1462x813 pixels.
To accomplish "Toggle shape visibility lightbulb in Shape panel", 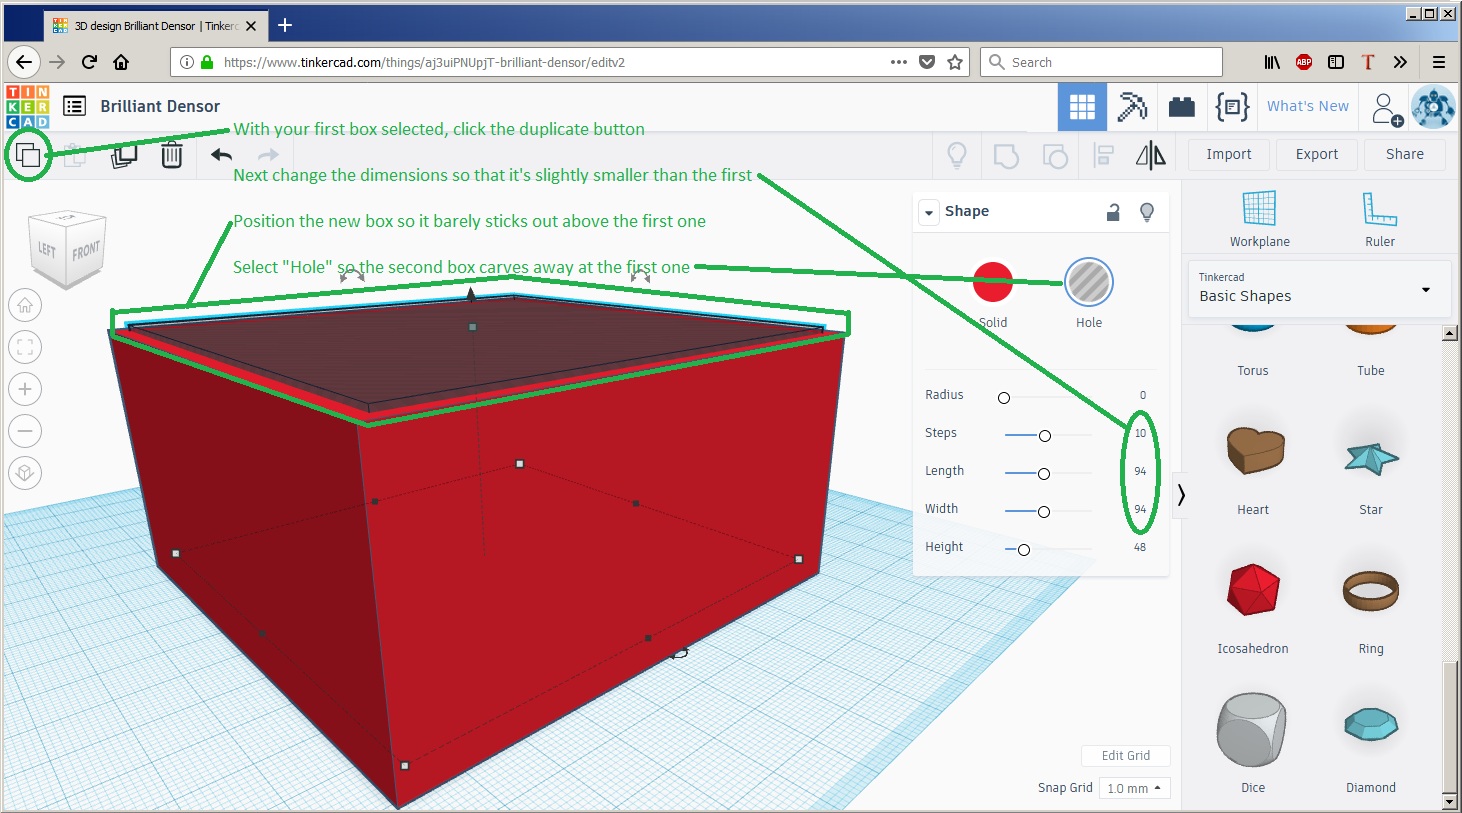I will (1147, 212).
